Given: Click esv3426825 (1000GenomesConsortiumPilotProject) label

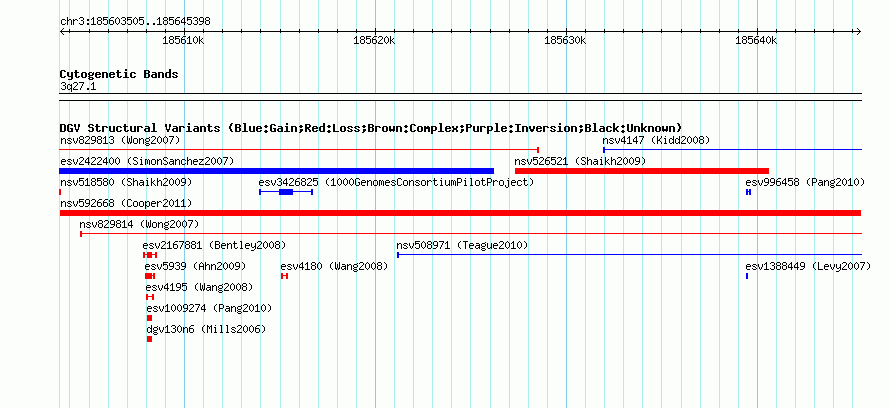Looking at the screenshot, I should tap(396, 182).
